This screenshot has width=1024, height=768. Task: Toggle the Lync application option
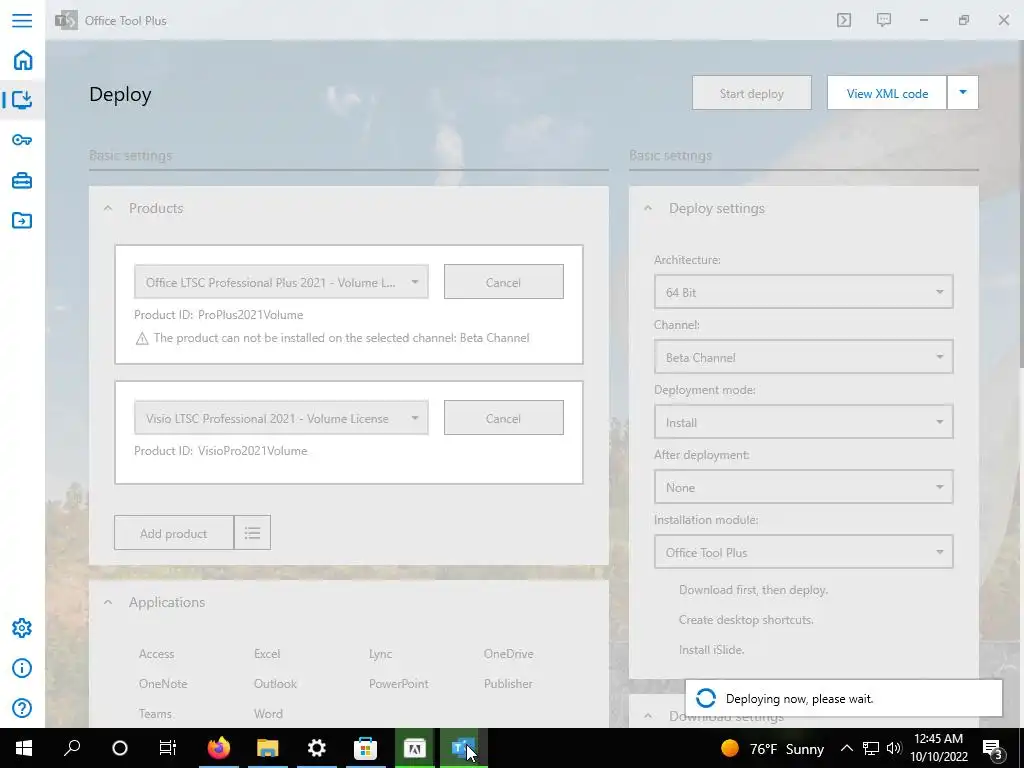pyautogui.click(x=381, y=654)
